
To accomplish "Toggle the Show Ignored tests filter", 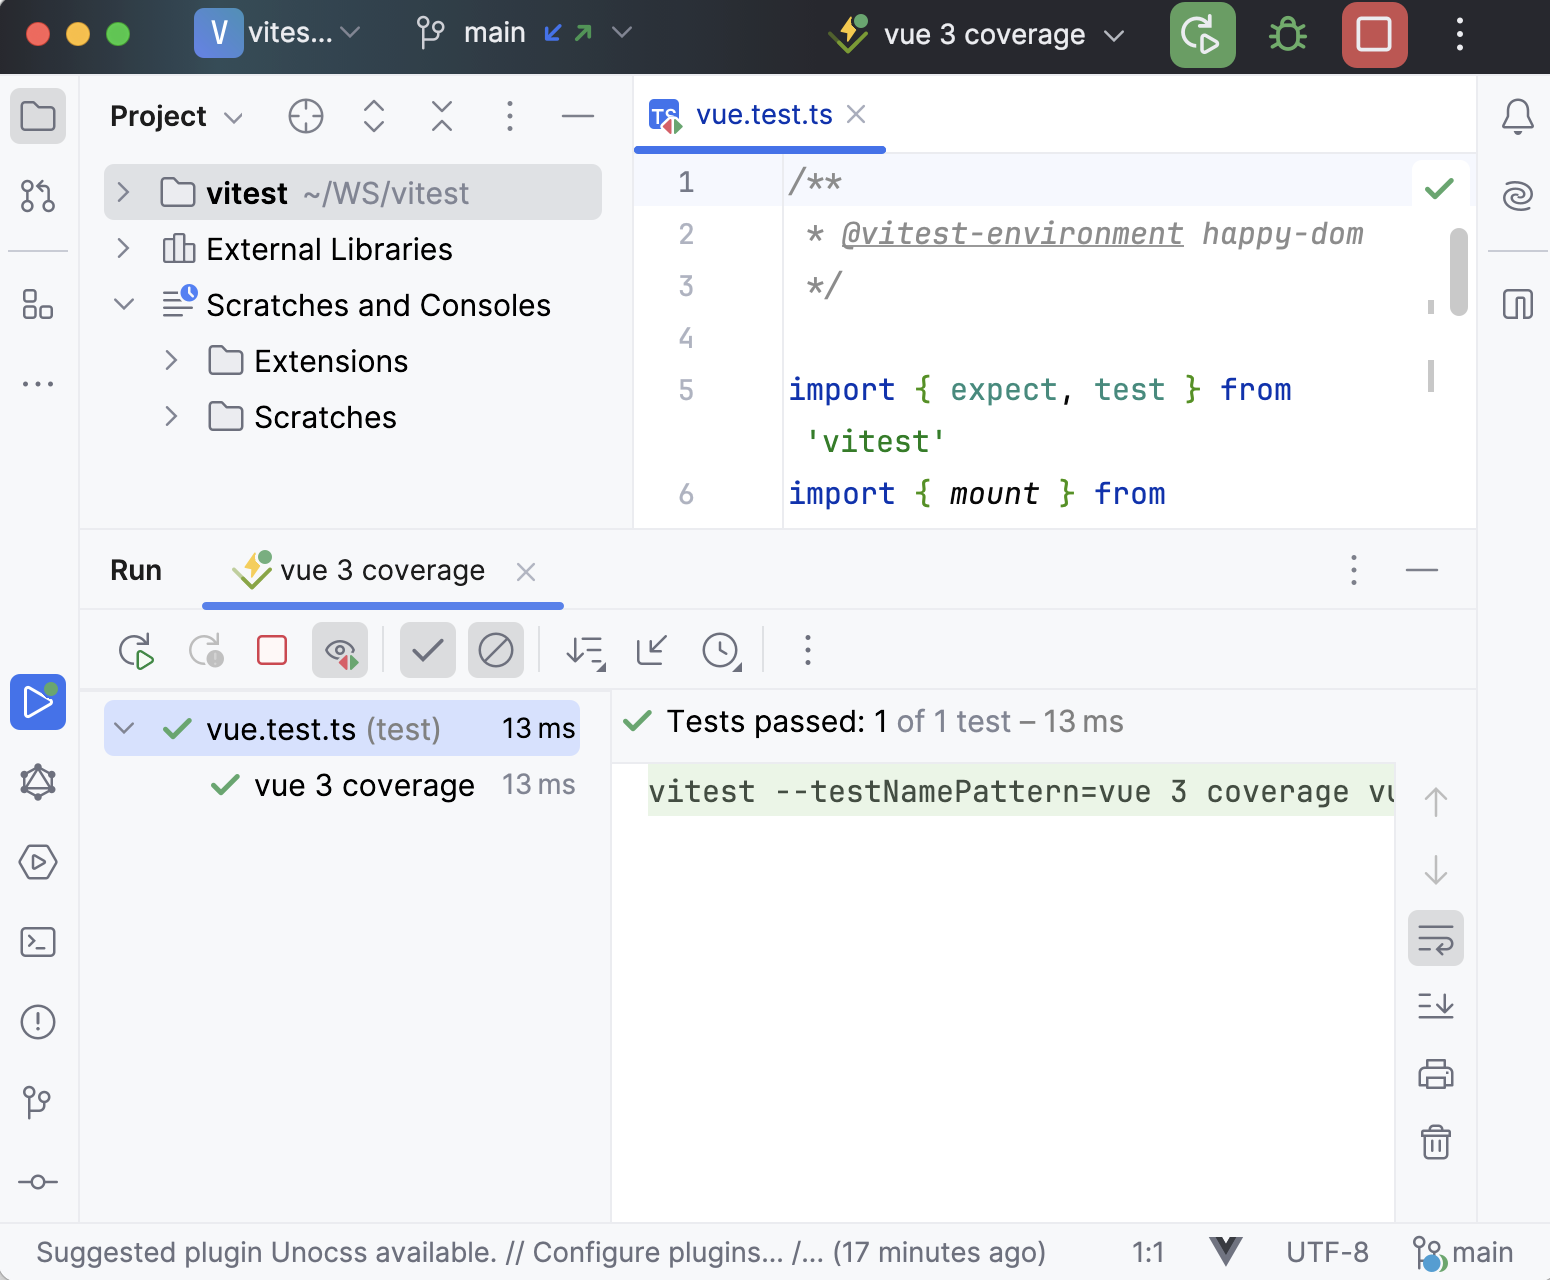I will point(496,650).
